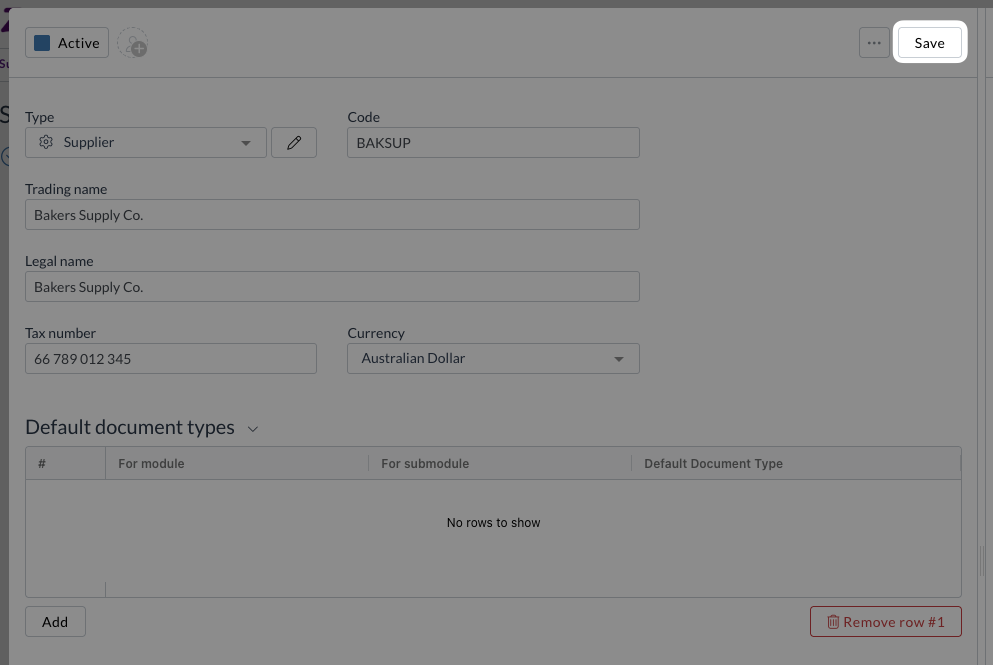Click the gear icon in the Type field

pyautogui.click(x=45, y=143)
